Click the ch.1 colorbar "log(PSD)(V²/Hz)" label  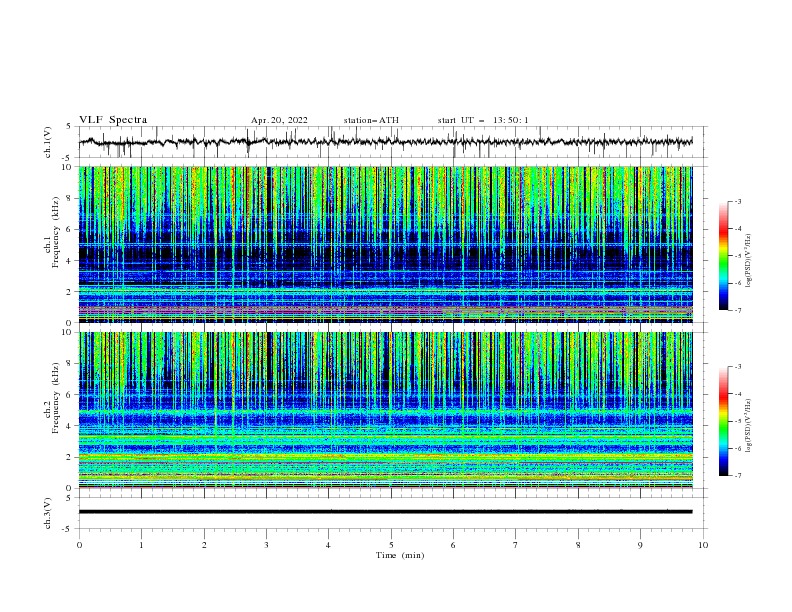click(x=749, y=261)
